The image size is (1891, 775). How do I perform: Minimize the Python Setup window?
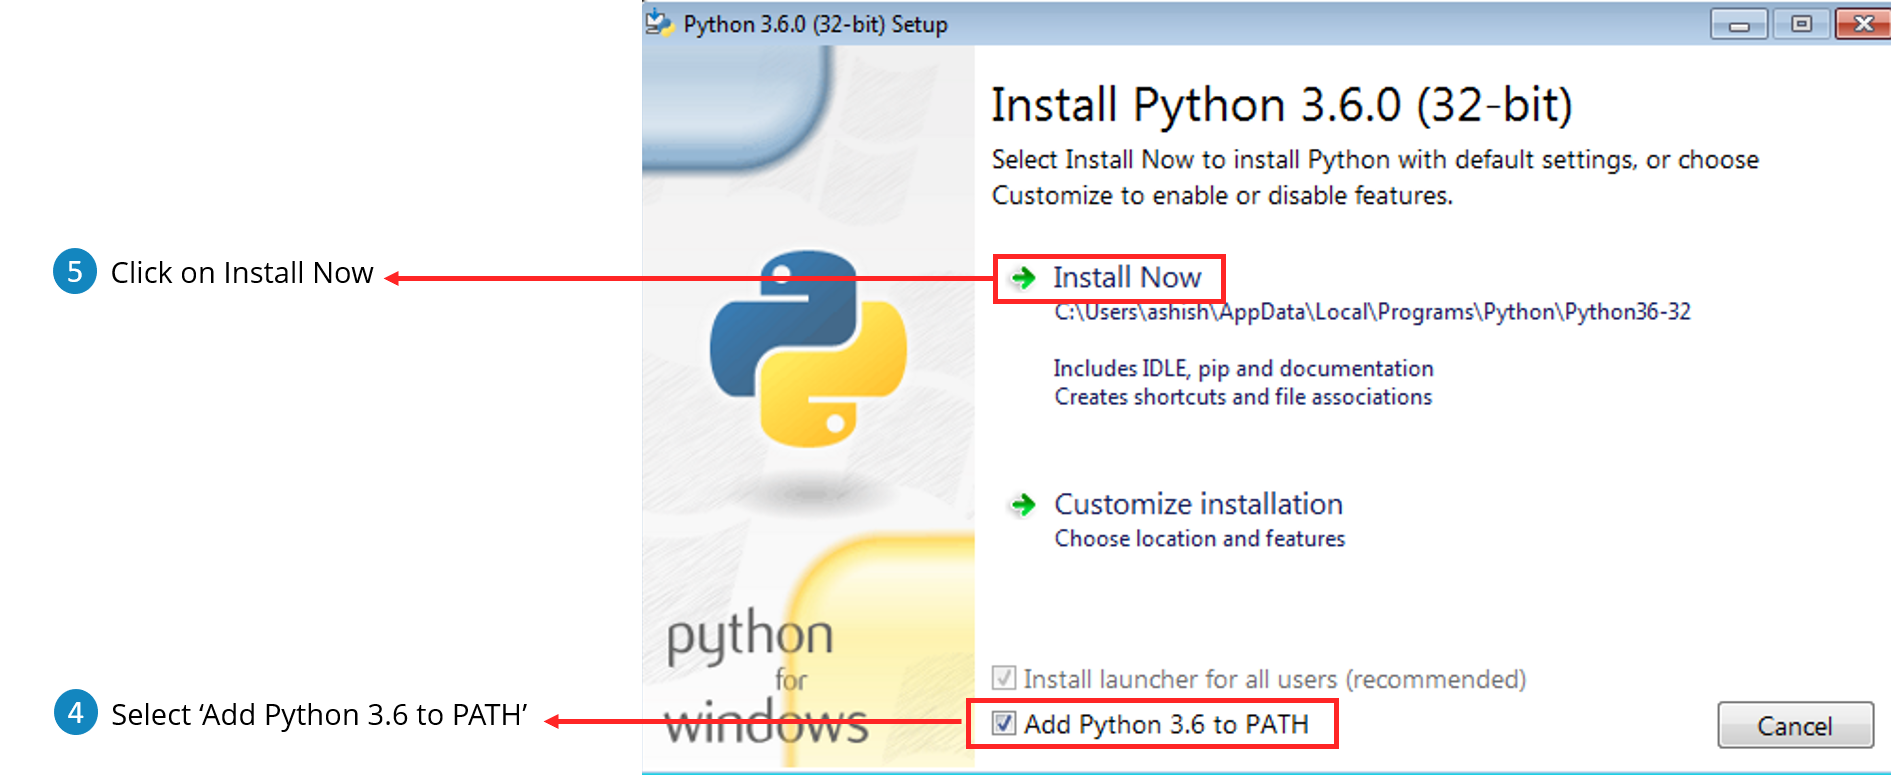[x=1739, y=24]
